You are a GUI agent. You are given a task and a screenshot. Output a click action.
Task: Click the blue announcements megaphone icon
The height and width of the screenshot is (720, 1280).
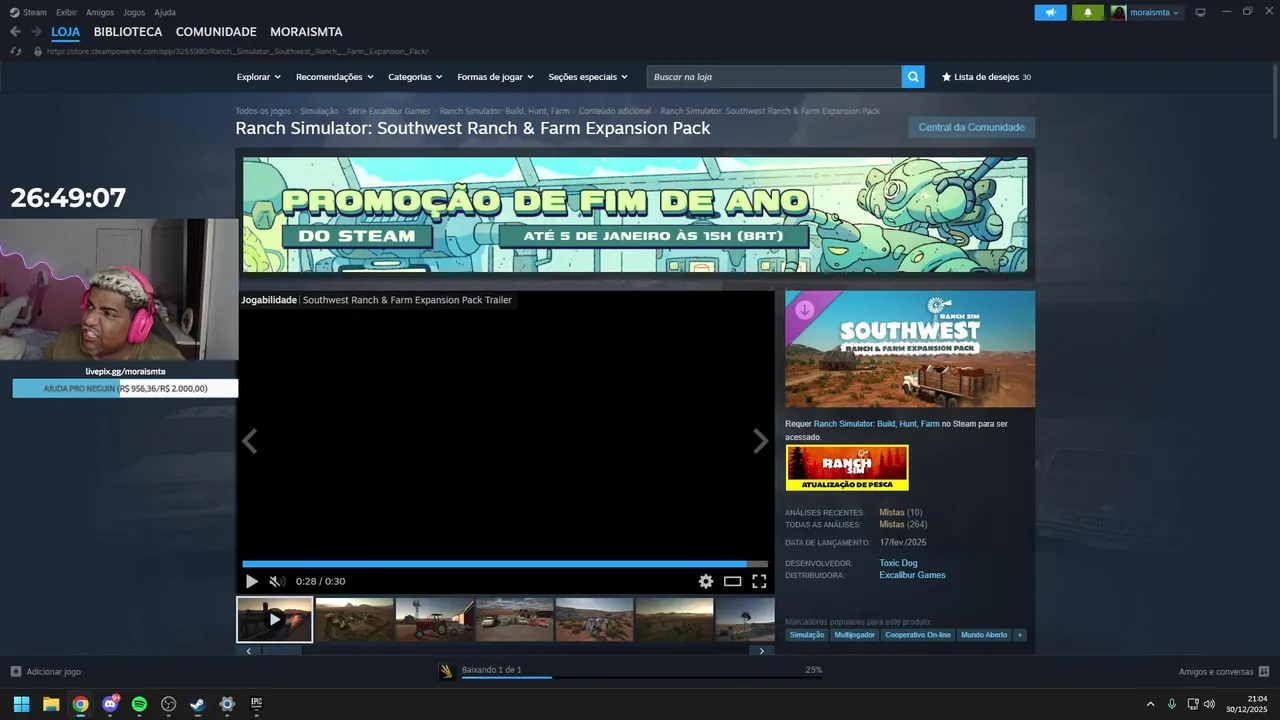point(1050,12)
